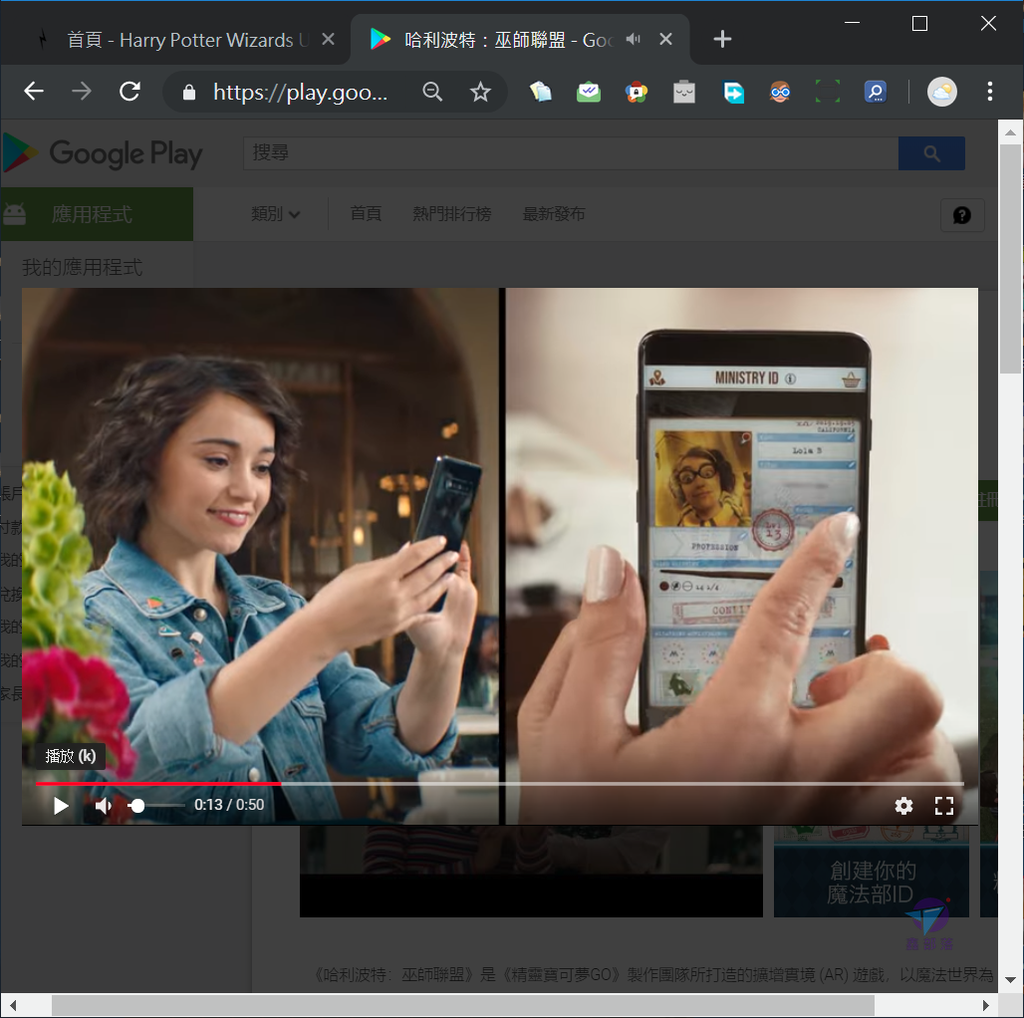
Task: Click the blue search button
Action: point(931,153)
